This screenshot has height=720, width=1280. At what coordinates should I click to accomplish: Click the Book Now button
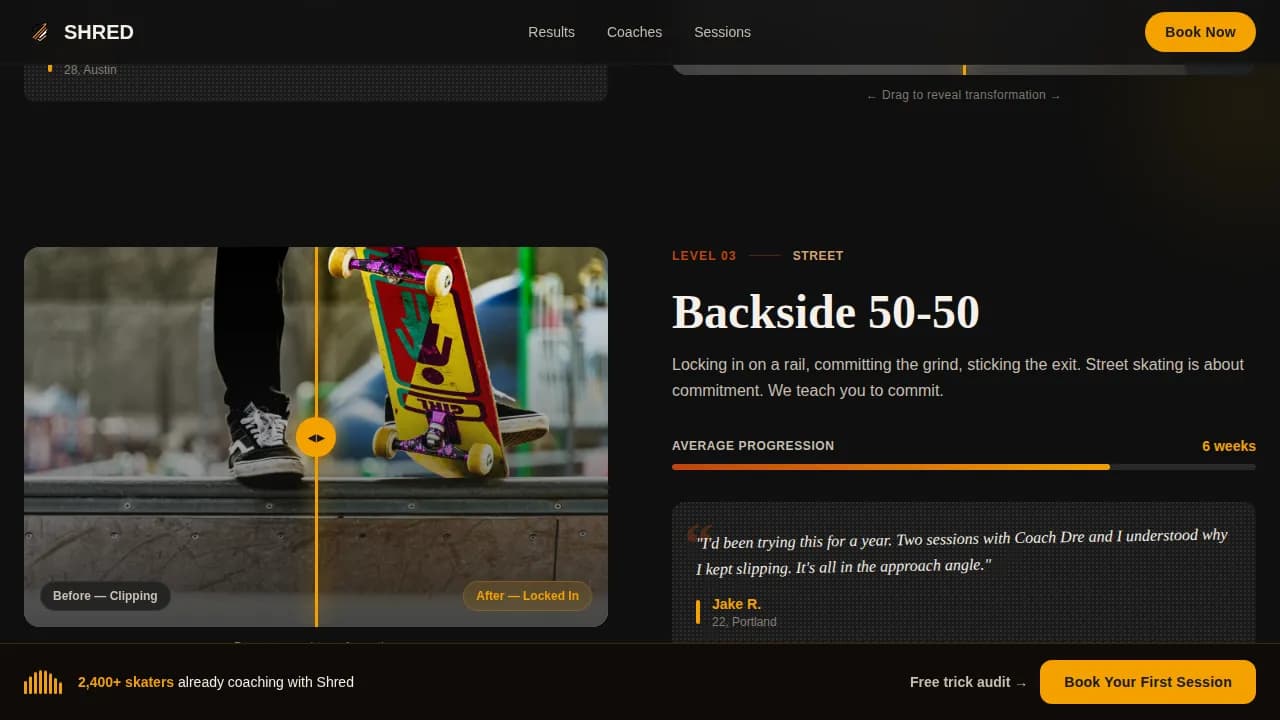click(x=1200, y=32)
